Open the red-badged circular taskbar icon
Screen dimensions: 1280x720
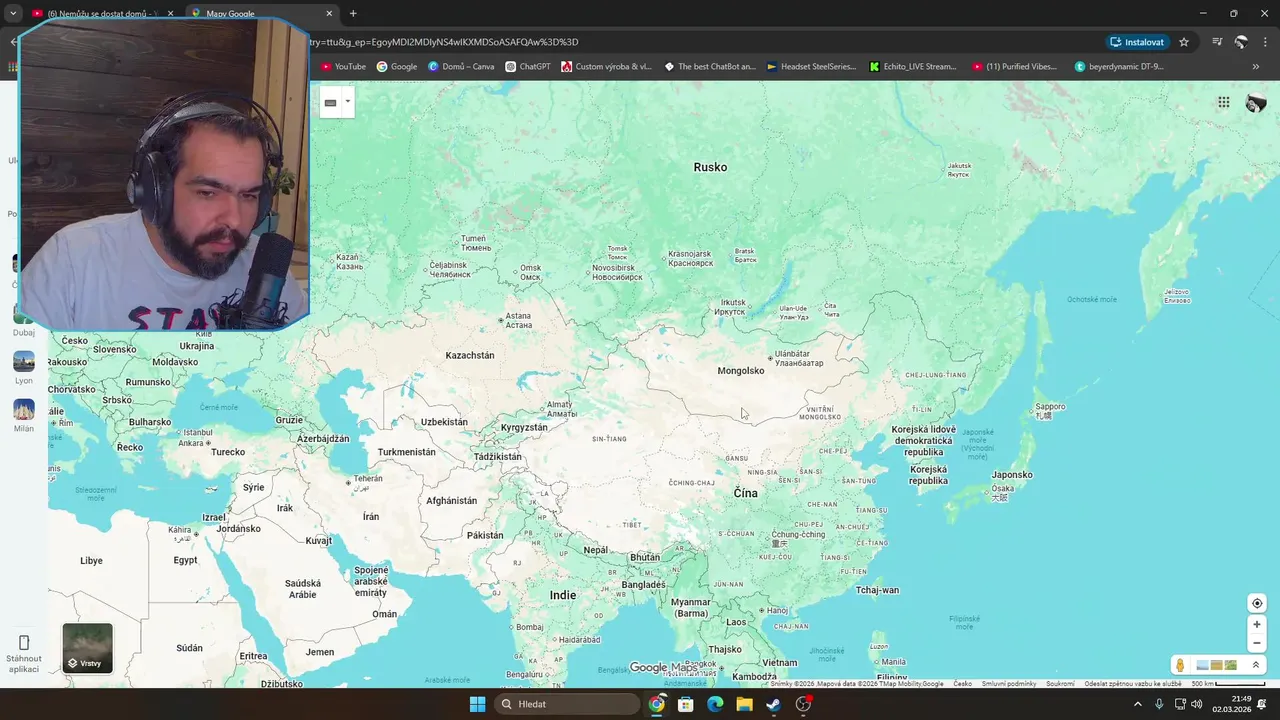coord(803,704)
